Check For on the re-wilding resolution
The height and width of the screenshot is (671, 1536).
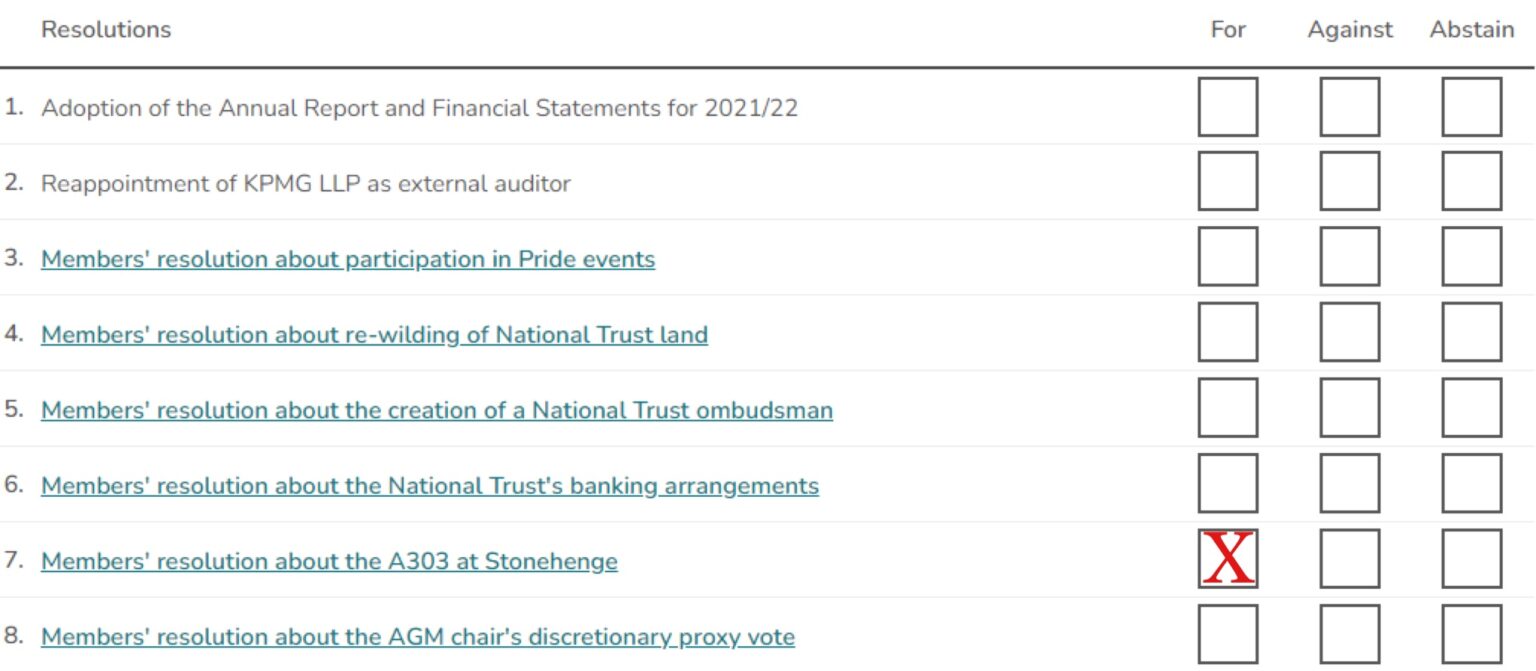coord(1227,334)
